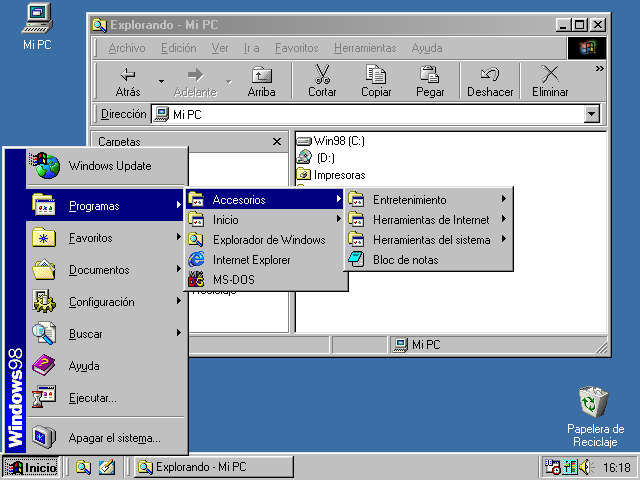Click the Explorando - Mi PC taskbar button
Screen dimensions: 640x480
pyautogui.click(x=214, y=467)
